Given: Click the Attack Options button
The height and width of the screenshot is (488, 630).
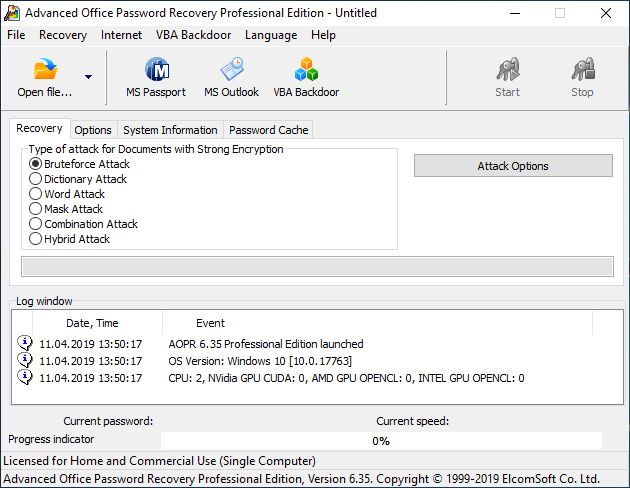Looking at the screenshot, I should [x=513, y=166].
